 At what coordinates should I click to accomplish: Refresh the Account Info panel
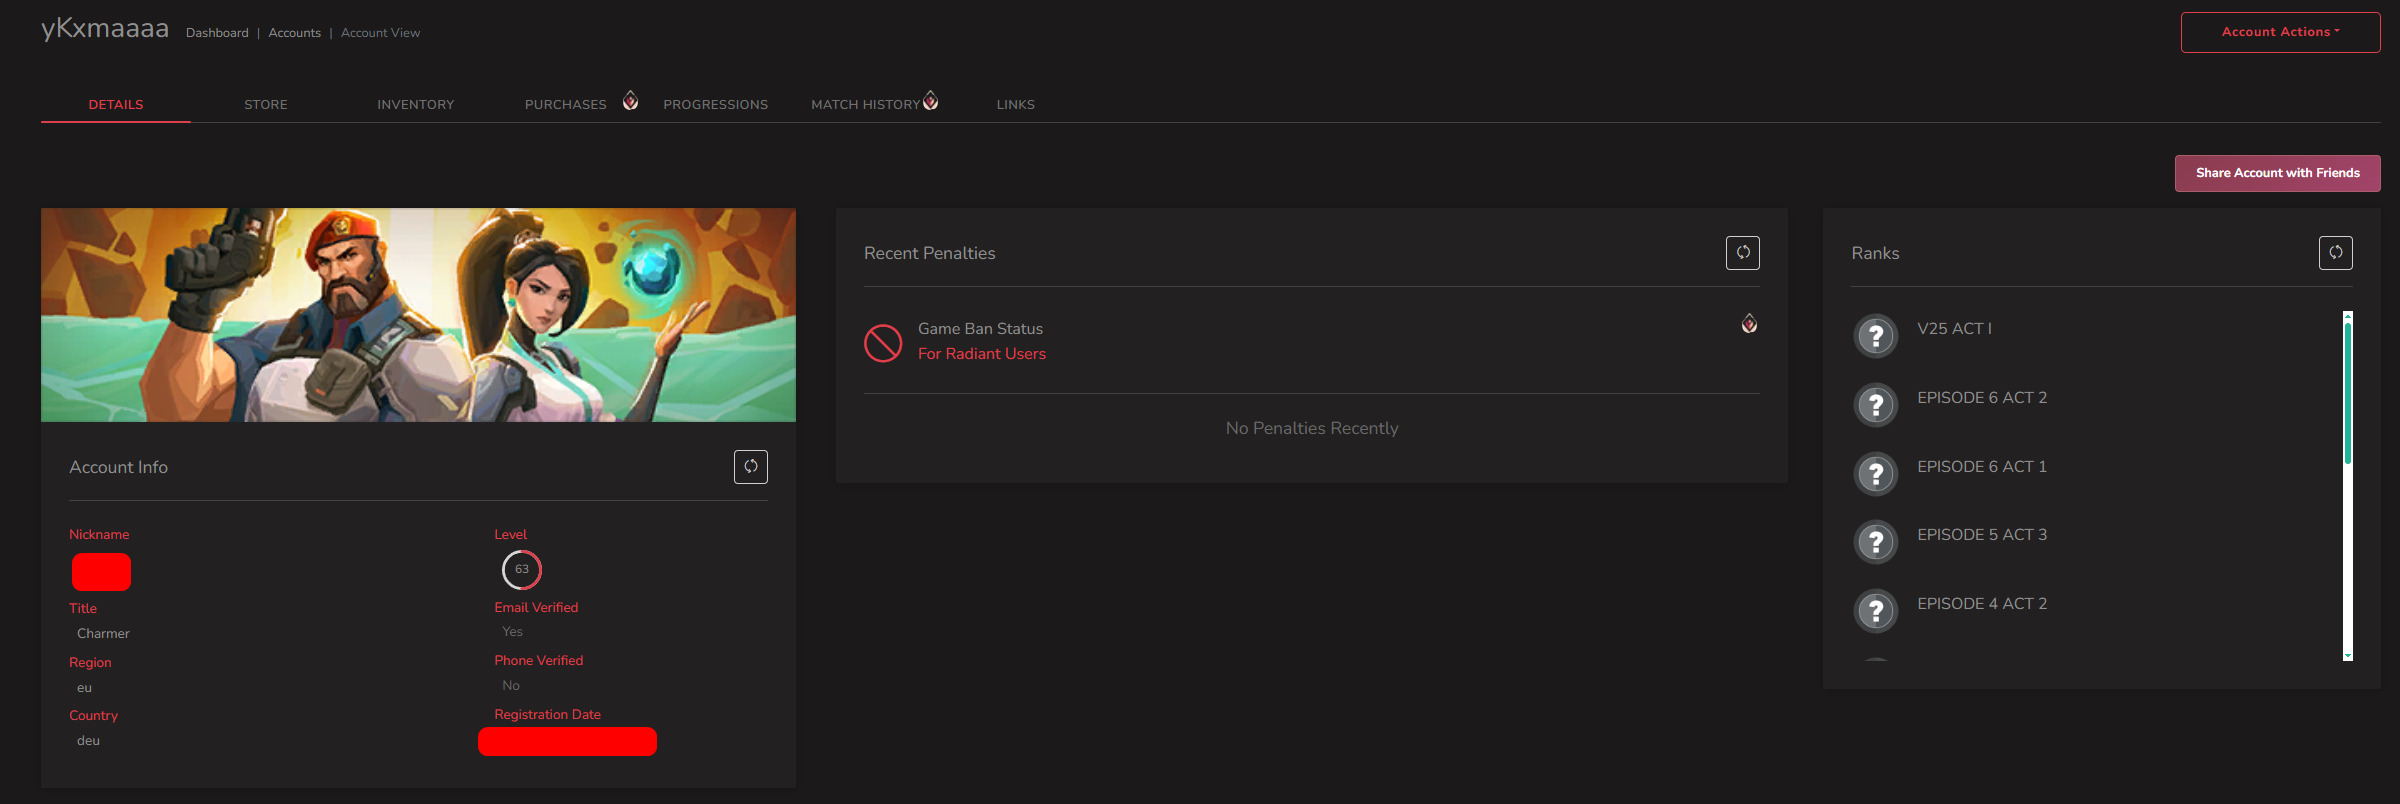click(x=751, y=467)
